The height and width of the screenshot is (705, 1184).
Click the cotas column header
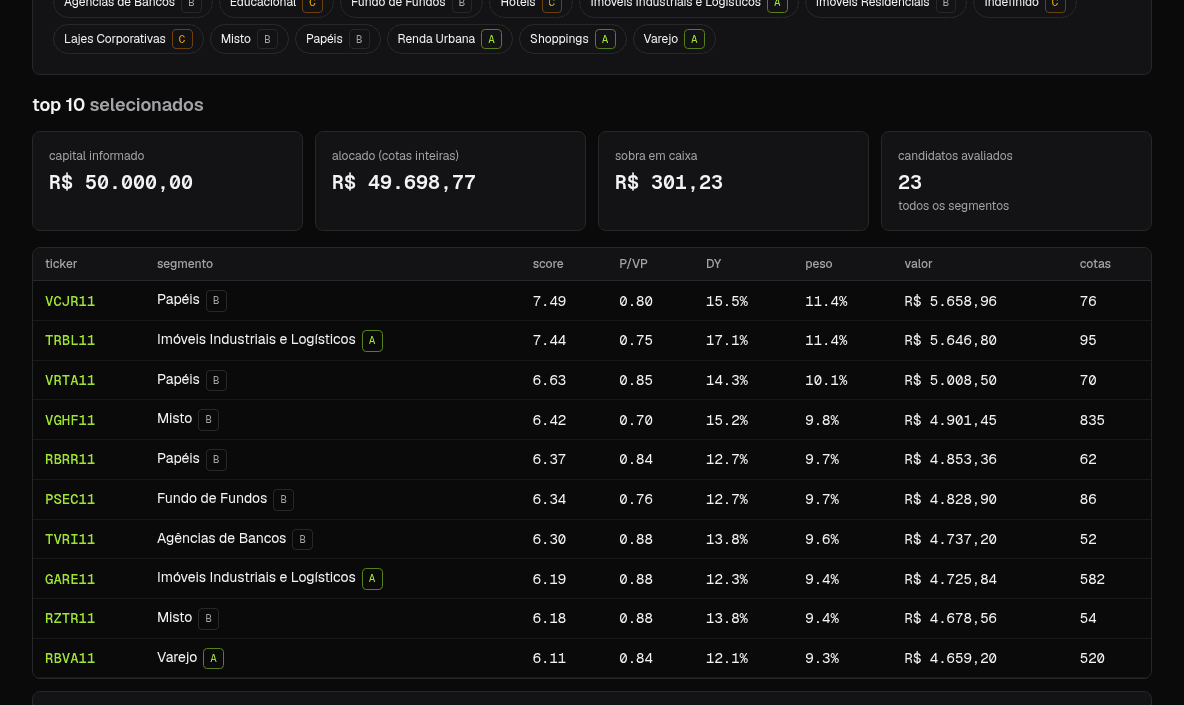click(x=1095, y=264)
